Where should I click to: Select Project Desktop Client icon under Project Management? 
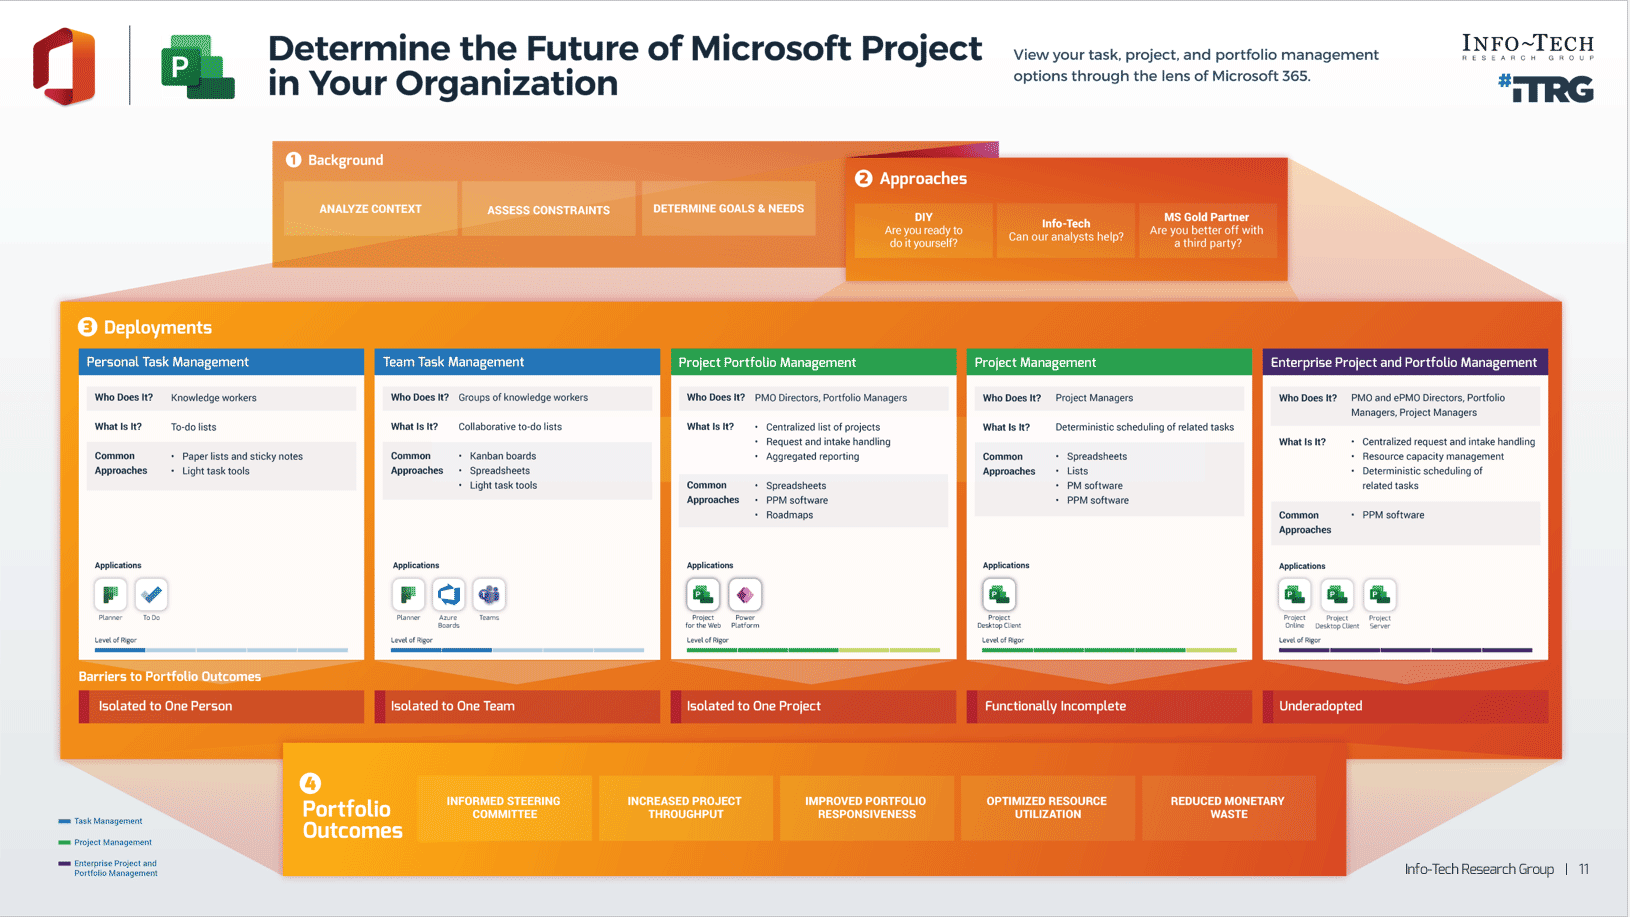[x=999, y=595]
